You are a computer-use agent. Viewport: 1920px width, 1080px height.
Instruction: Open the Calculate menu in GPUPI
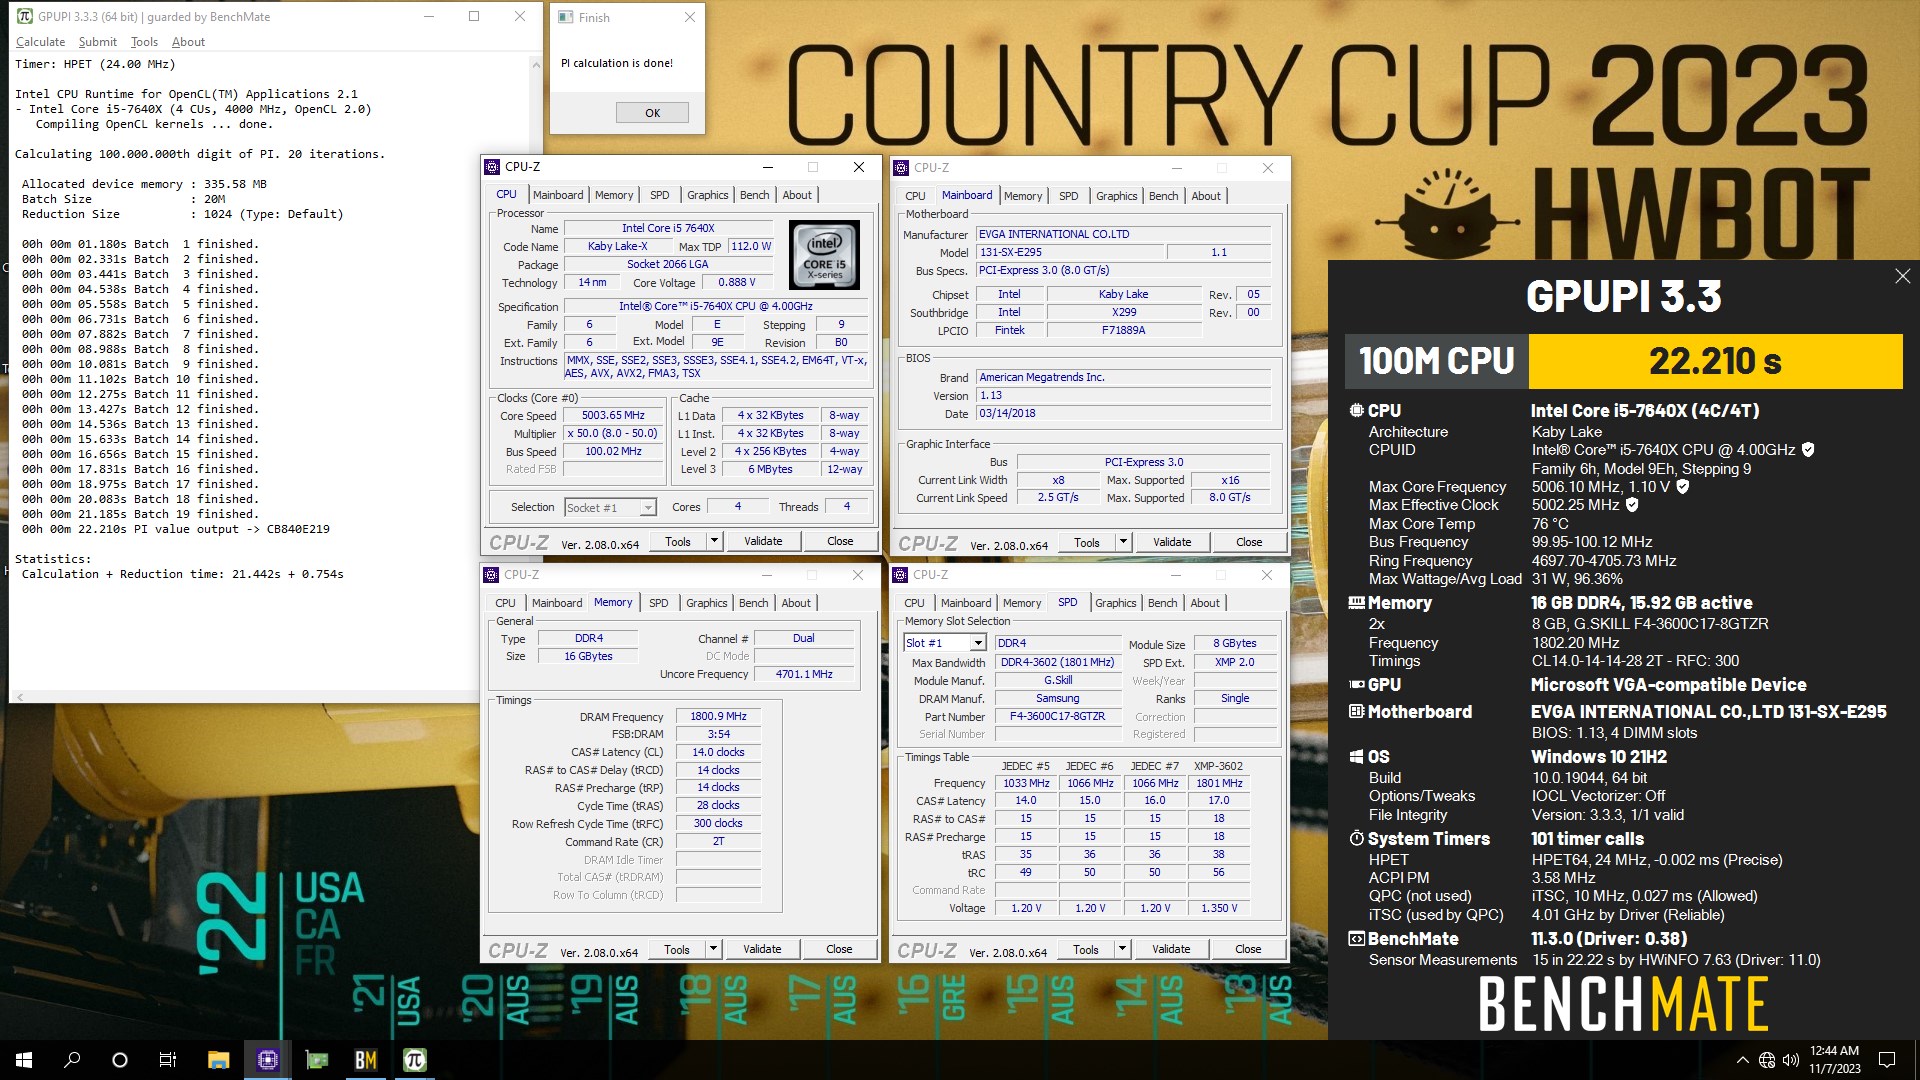click(40, 42)
